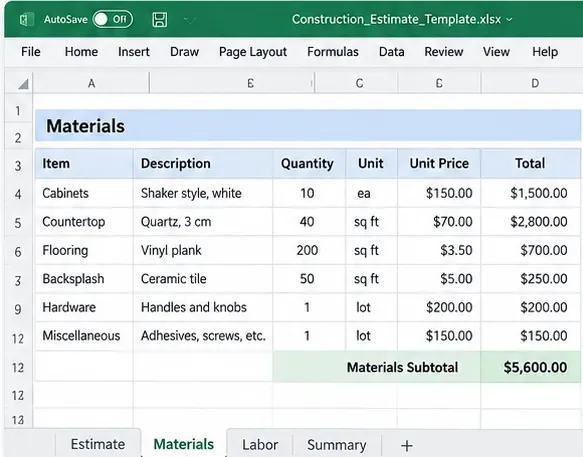Select row header 6
Screen dimensions: 583x457
(x=18, y=252)
